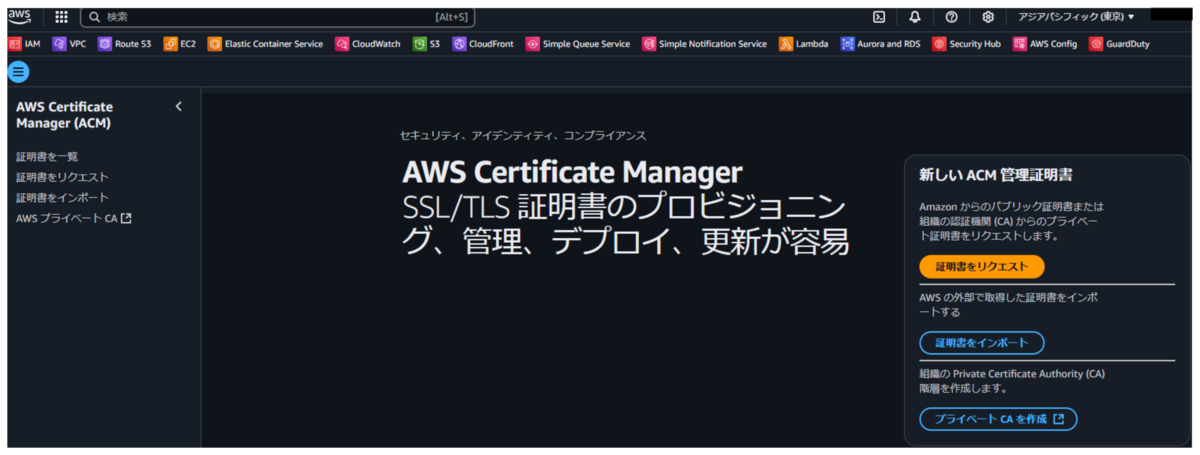Open the Security Hub favorite link text

(975, 44)
